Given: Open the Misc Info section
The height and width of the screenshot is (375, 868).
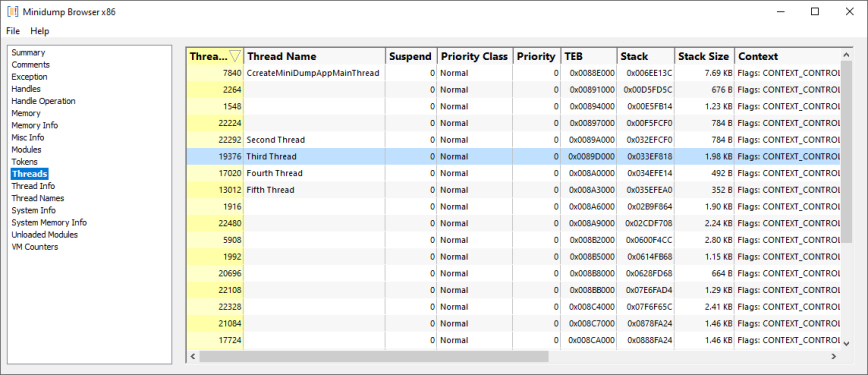Looking at the screenshot, I should 28,138.
